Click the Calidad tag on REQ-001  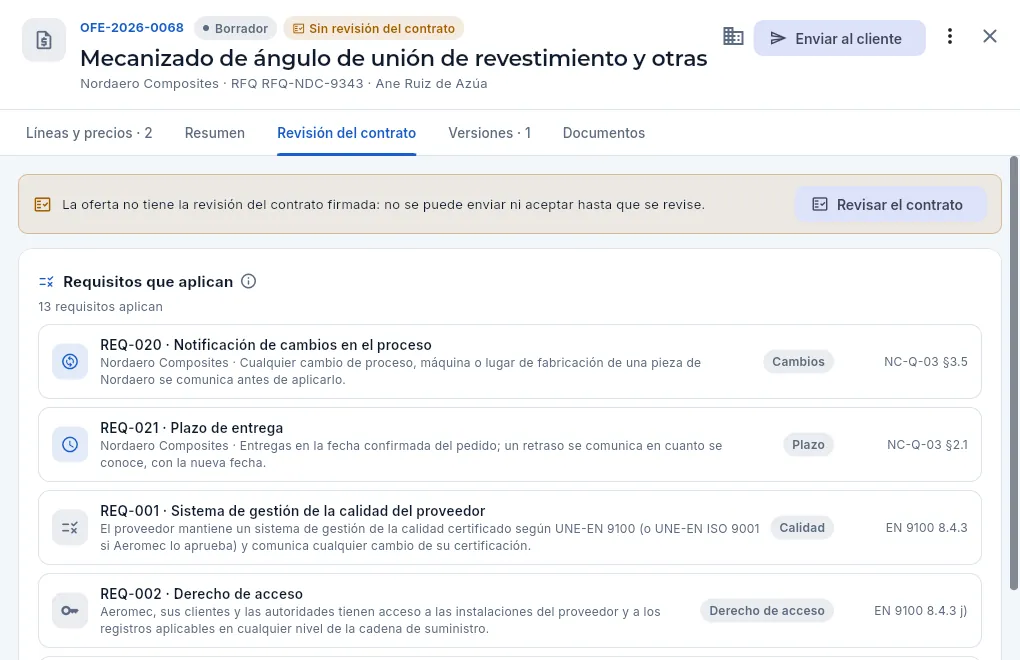tap(801, 528)
